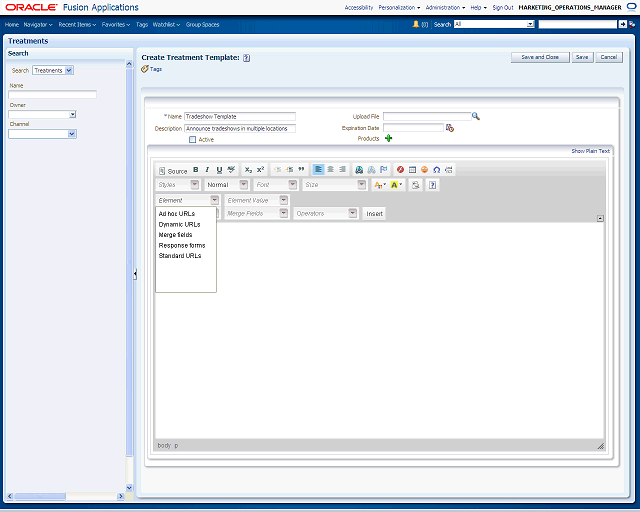Insert smiley emoticon
The width and height of the screenshot is (640, 512).
click(424, 170)
